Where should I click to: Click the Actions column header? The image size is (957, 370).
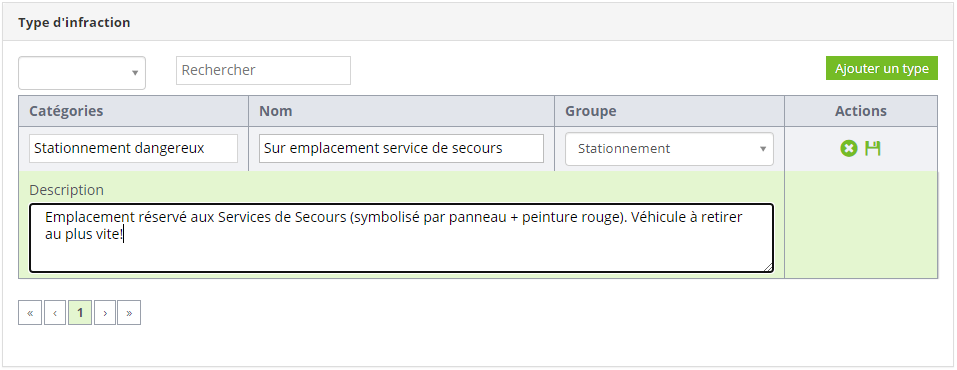click(x=861, y=111)
